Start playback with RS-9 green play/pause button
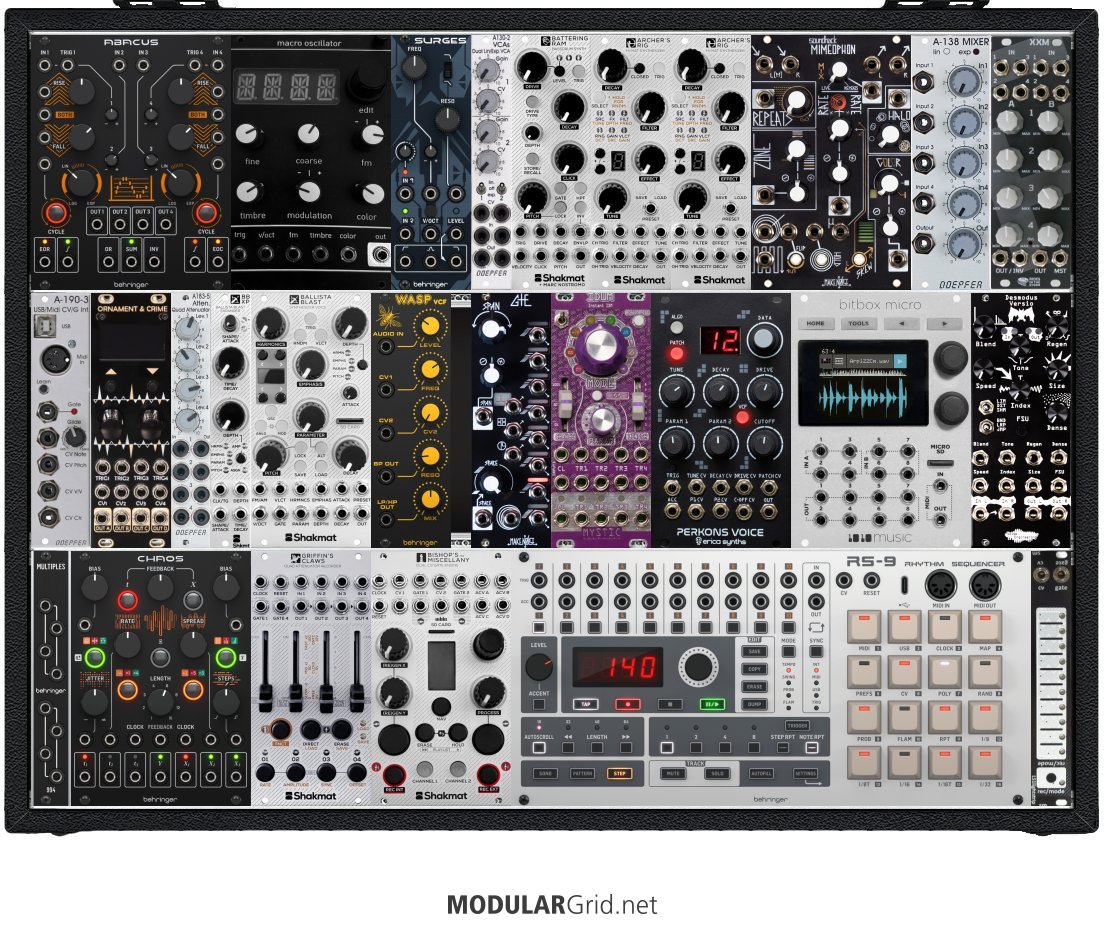Image resolution: width=1106 pixels, height=926 pixels. (711, 704)
